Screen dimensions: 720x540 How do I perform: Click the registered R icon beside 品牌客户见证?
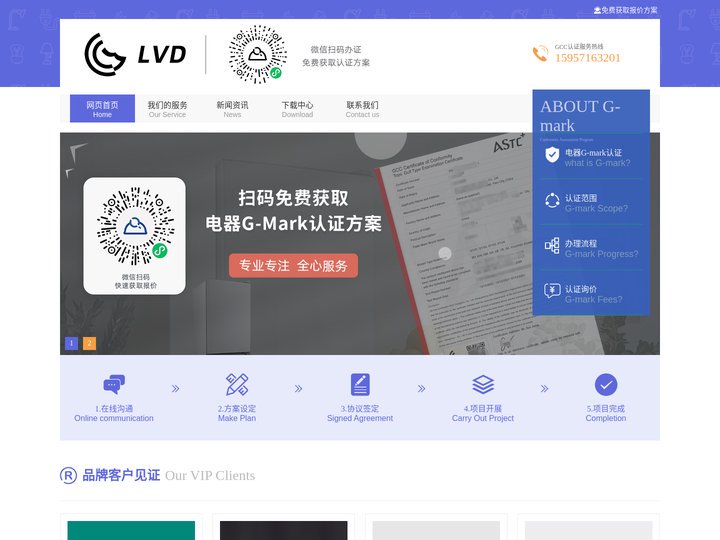(x=68, y=475)
